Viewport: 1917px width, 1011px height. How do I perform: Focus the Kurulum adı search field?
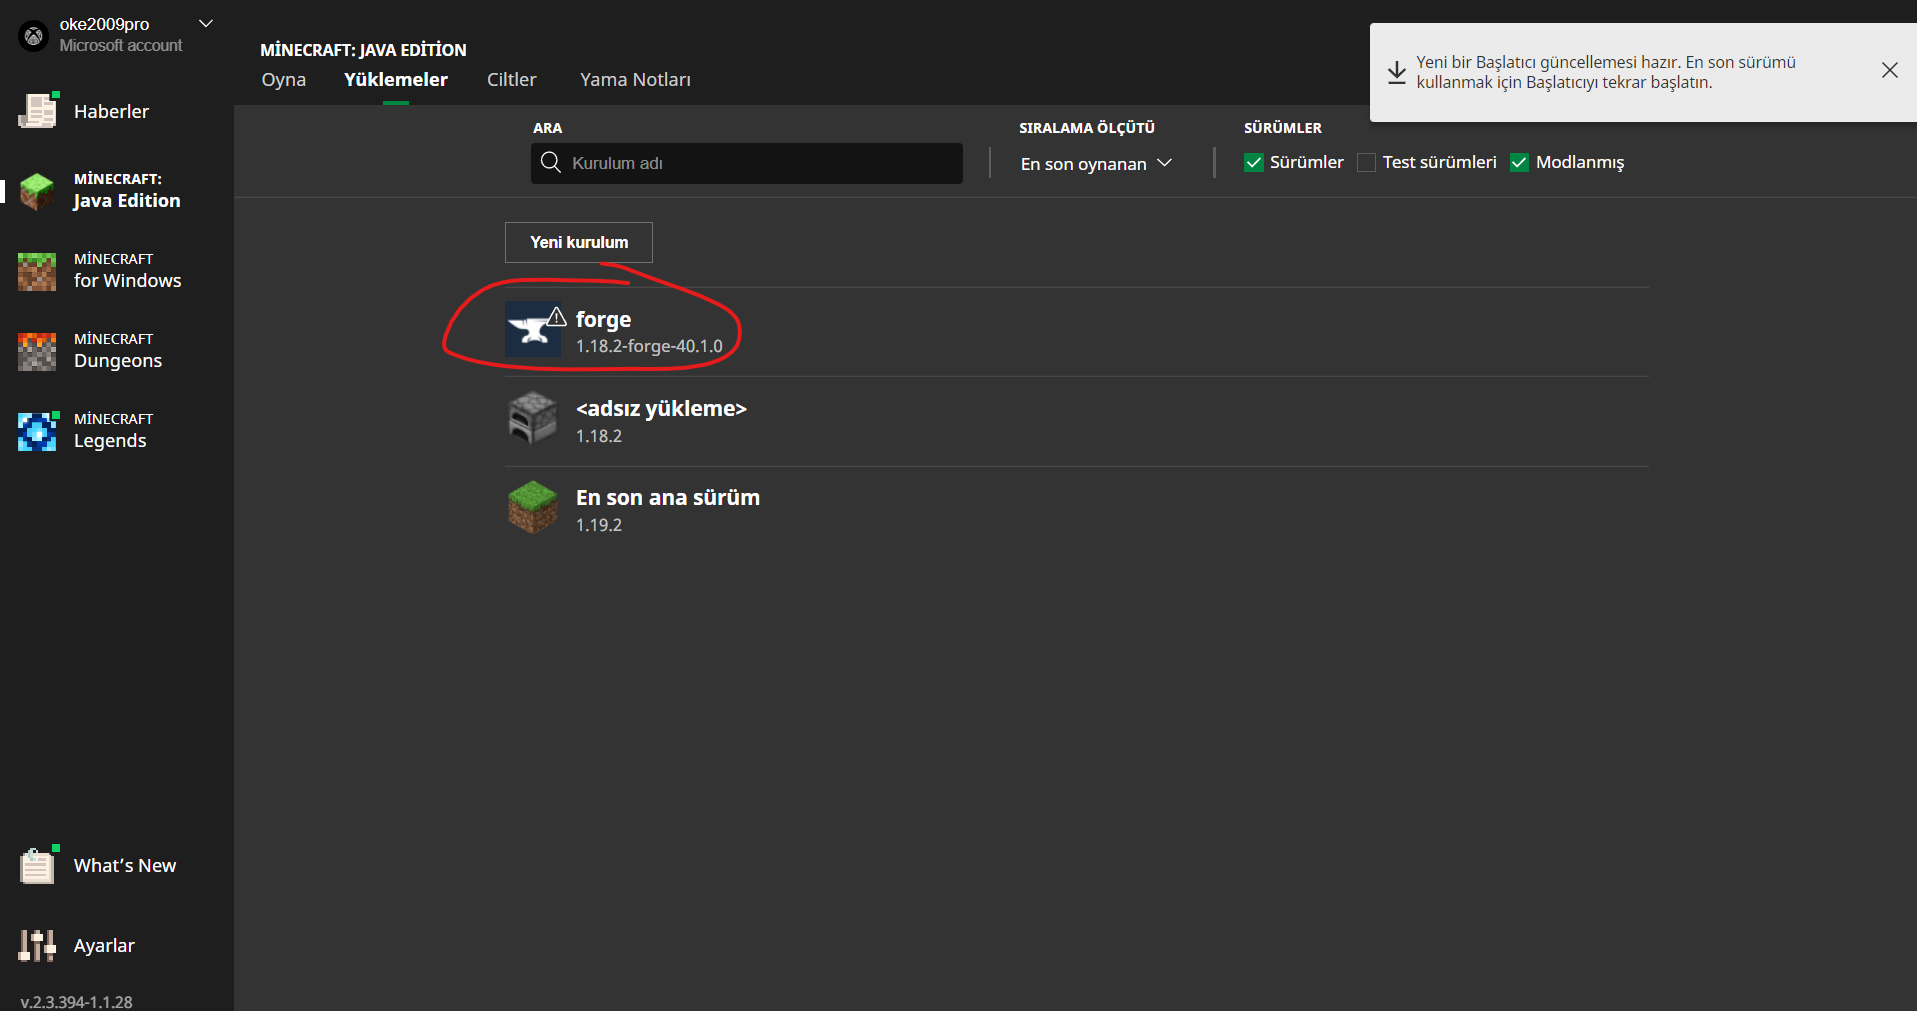pos(747,163)
